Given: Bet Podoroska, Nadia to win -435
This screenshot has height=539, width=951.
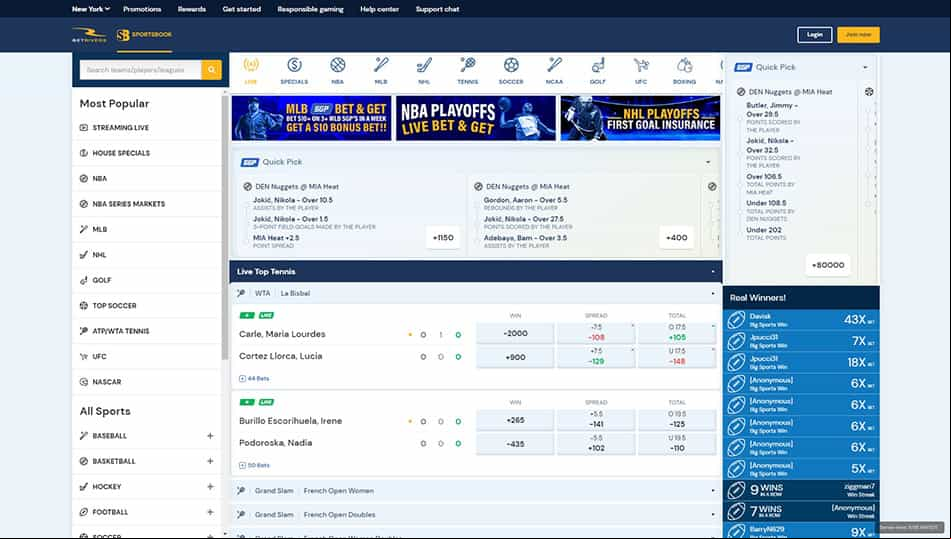Looking at the screenshot, I should pos(515,444).
